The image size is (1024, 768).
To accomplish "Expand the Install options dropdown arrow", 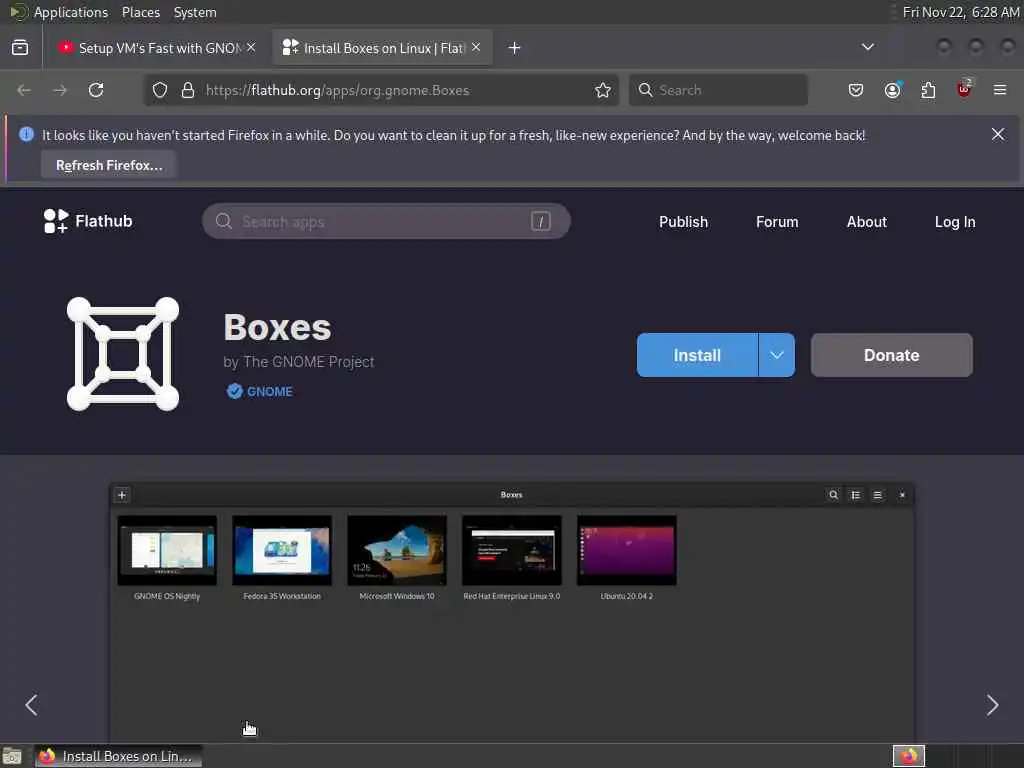I will click(776, 355).
